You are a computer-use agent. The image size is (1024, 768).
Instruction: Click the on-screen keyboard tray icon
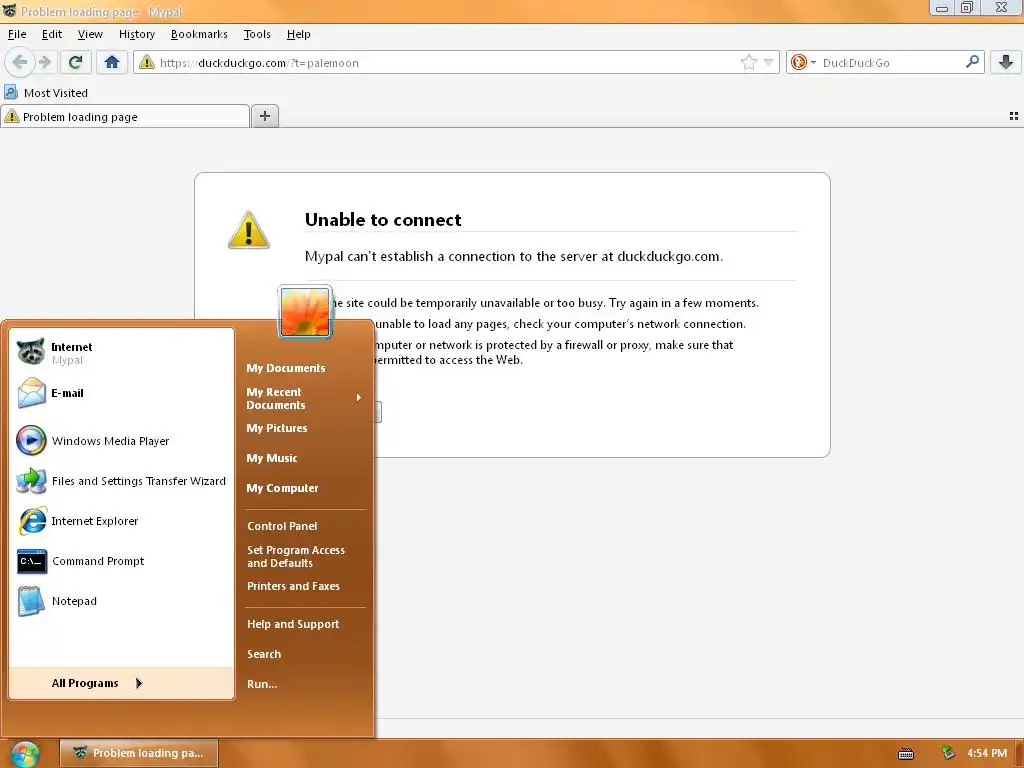pos(905,754)
